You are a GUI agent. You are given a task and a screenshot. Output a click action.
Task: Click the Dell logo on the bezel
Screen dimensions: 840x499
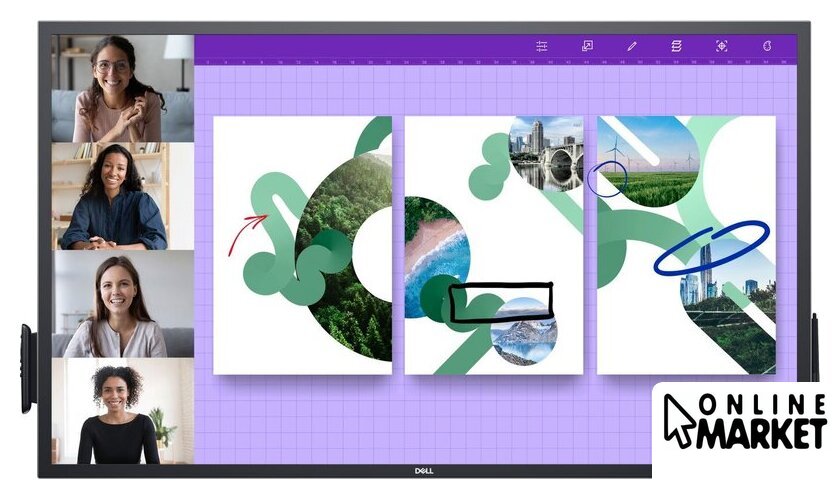point(422,469)
